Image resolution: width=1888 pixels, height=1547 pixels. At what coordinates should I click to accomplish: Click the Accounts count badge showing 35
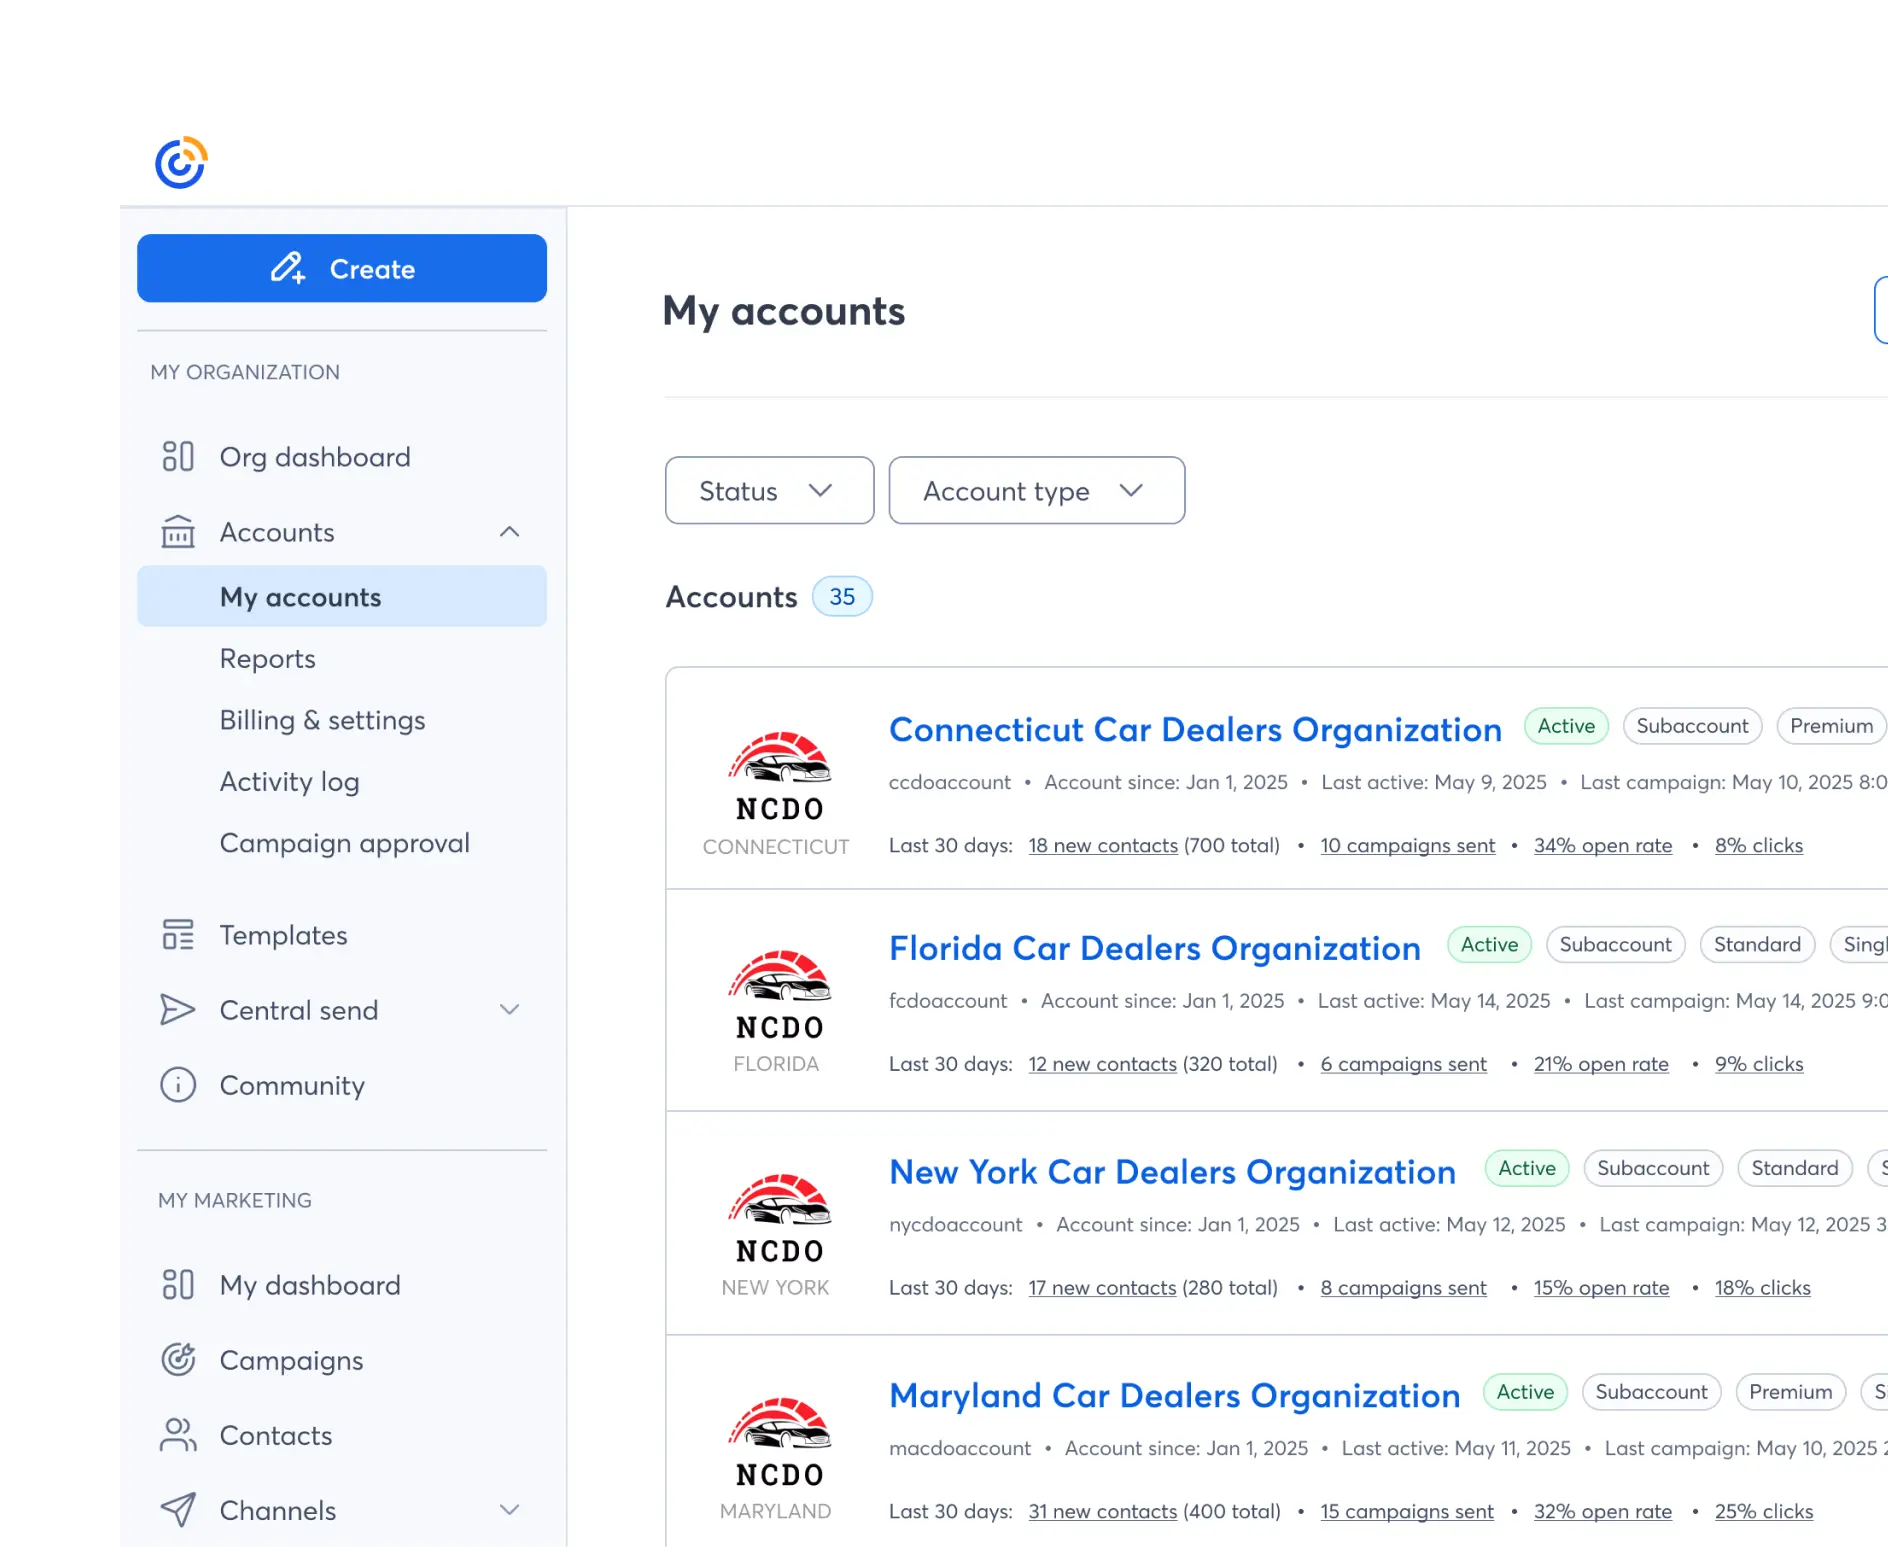pos(842,596)
